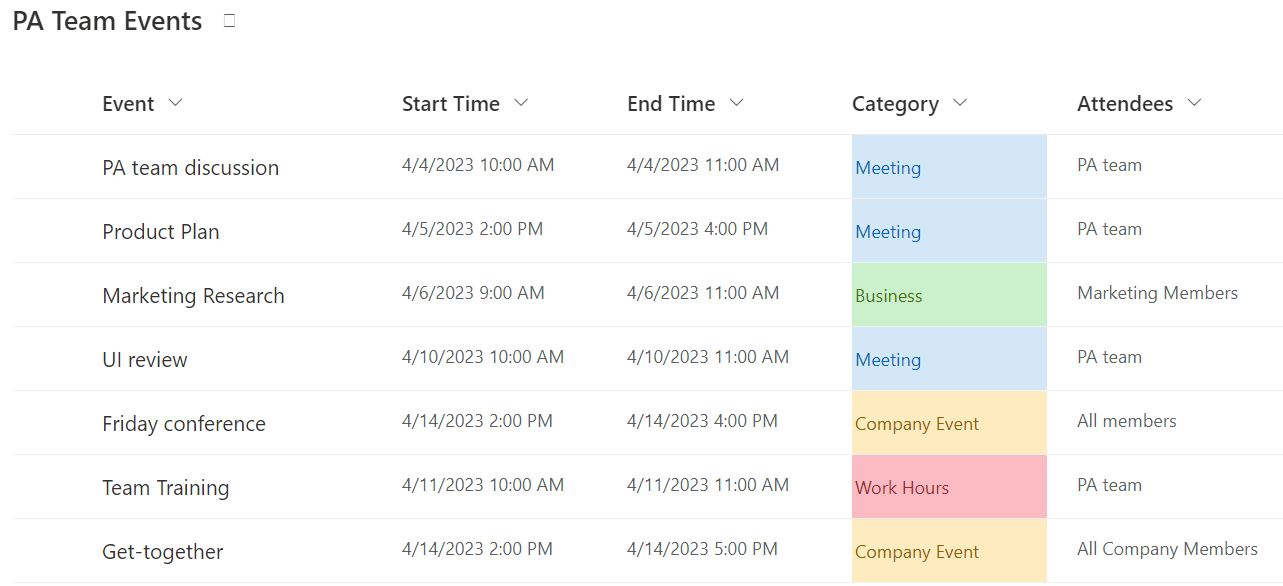Image resolution: width=1283 pixels, height=586 pixels.
Task: Click the icon next to PA Team Events title
Action: 229,20
